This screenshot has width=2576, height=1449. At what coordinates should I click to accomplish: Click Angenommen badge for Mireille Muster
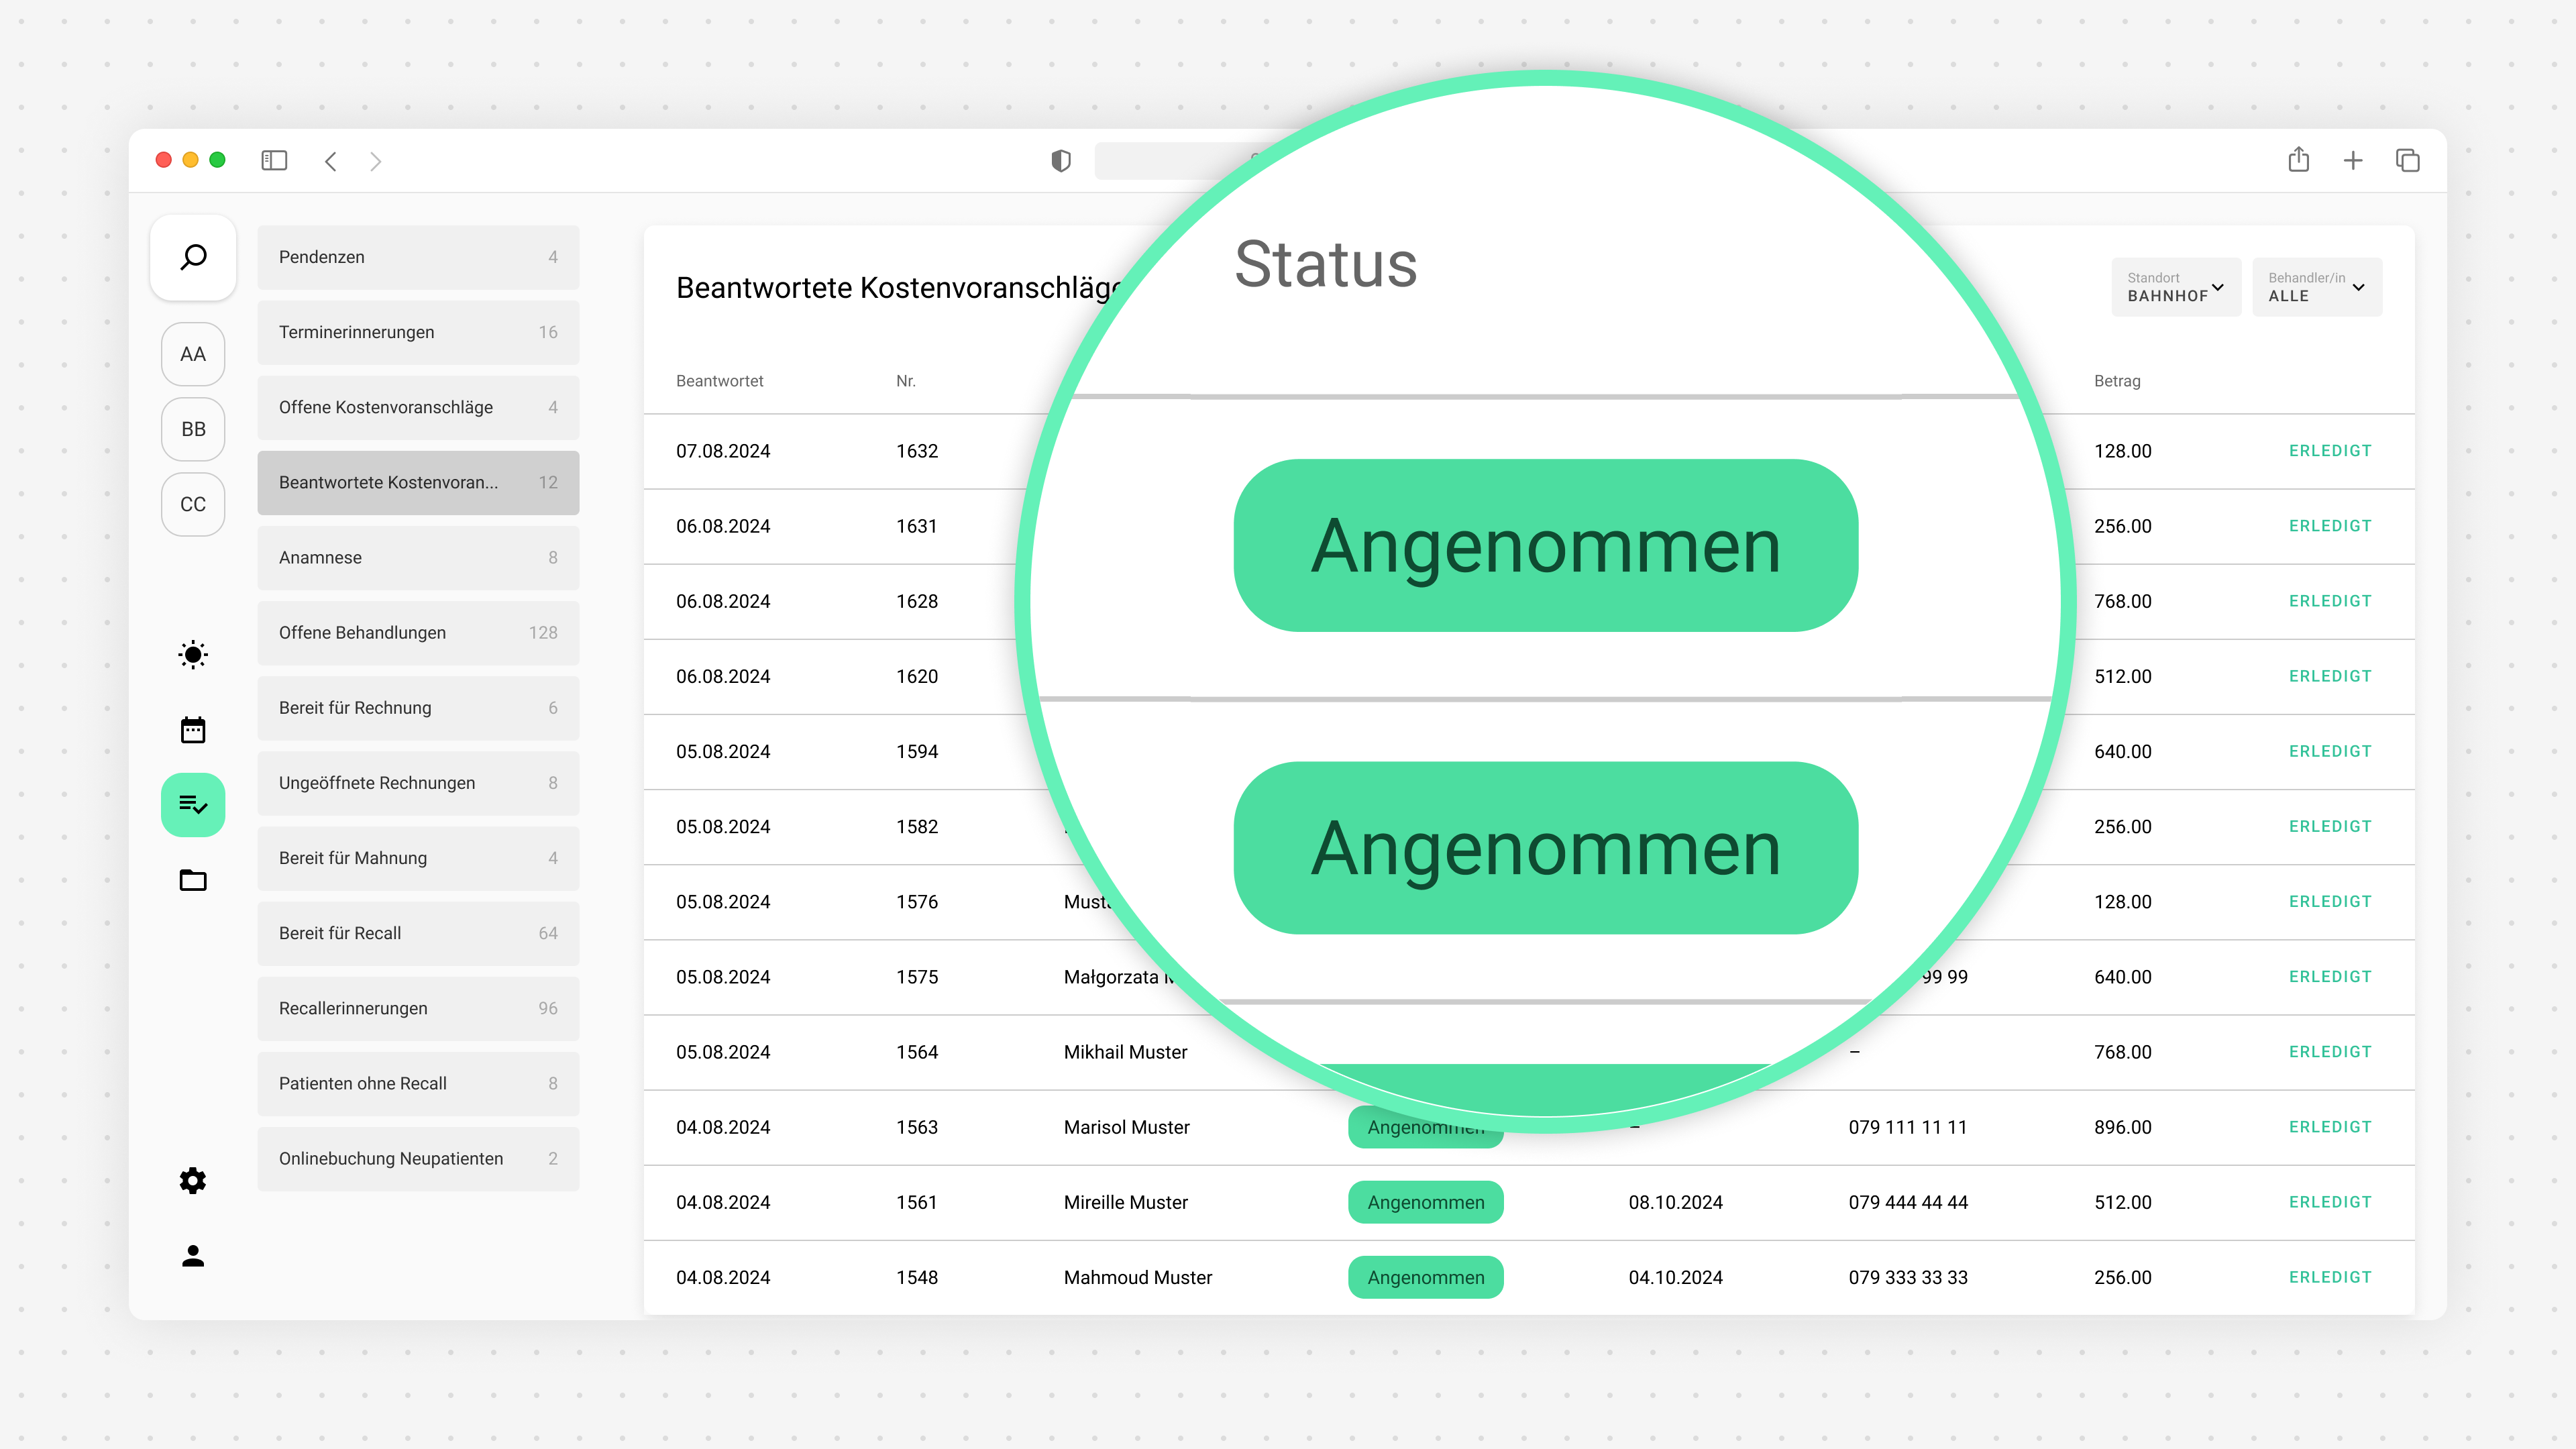pos(1425,1202)
